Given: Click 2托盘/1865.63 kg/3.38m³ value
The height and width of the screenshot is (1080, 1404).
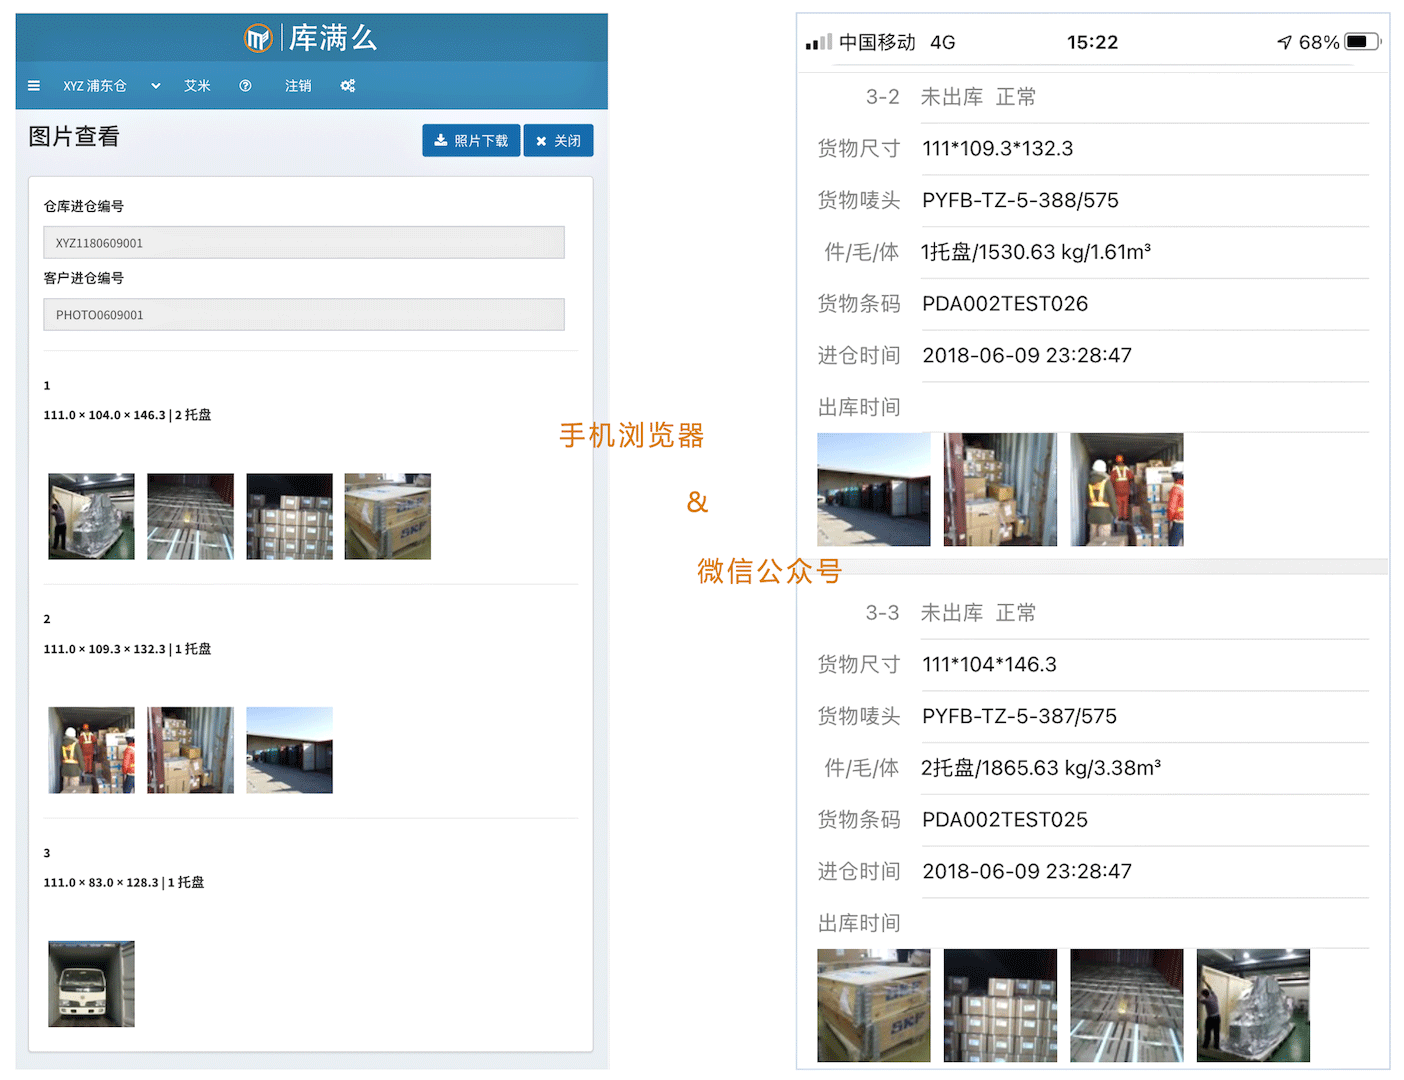Looking at the screenshot, I should point(1041,768).
